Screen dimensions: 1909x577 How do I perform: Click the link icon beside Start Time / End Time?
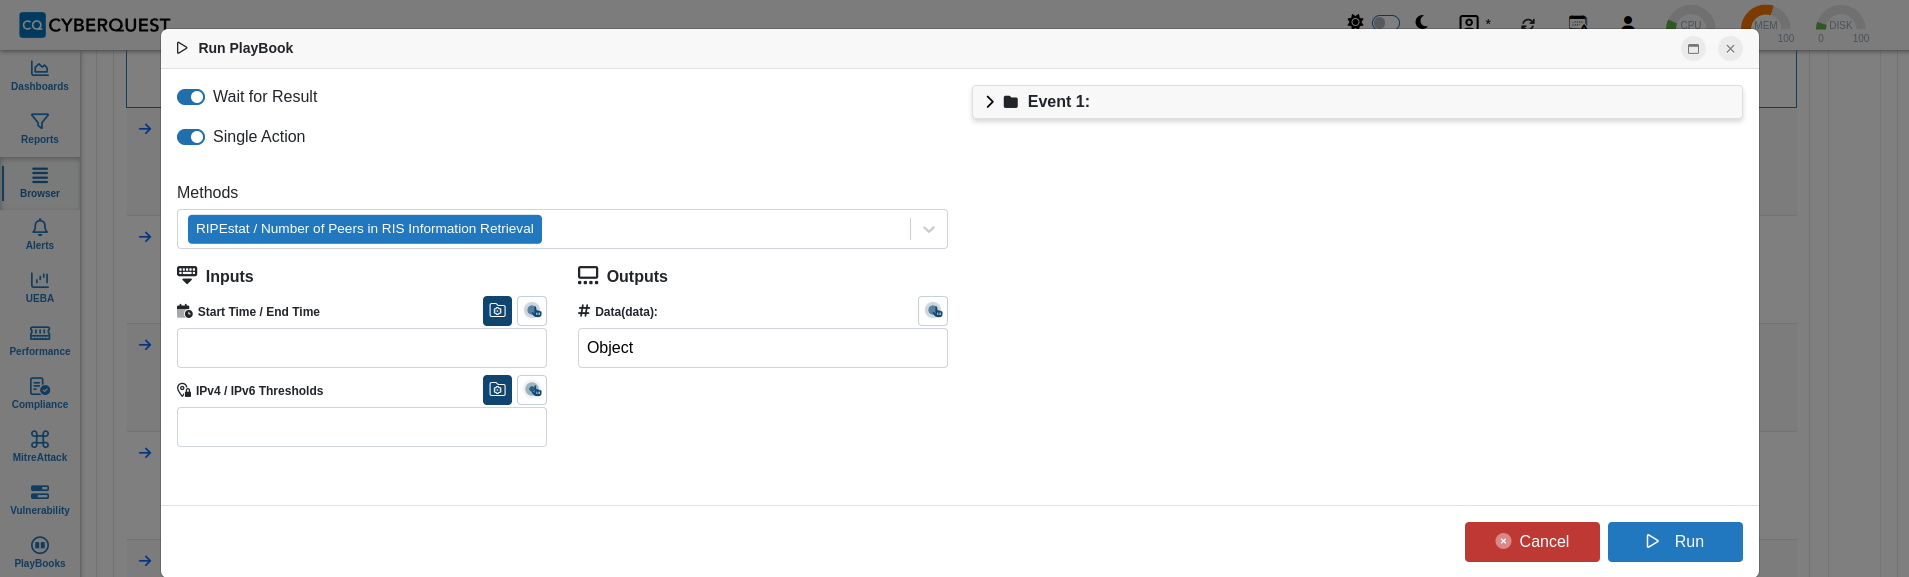click(532, 311)
